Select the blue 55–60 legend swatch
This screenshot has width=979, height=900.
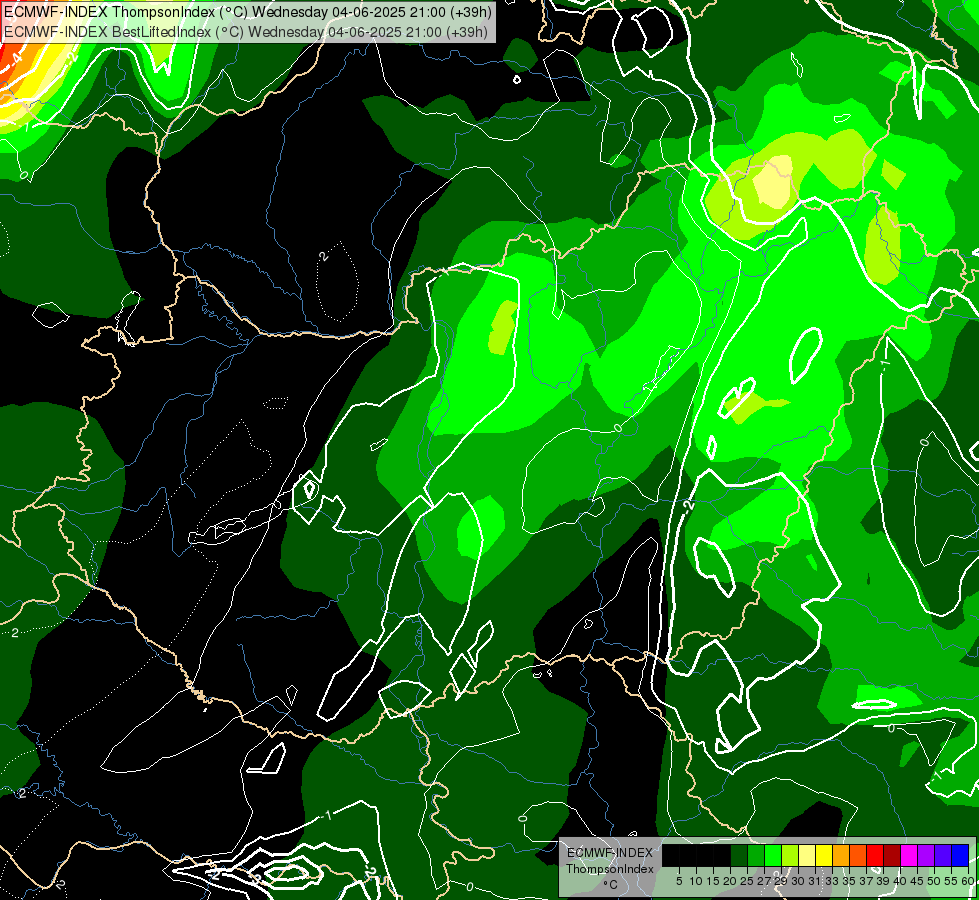[x=960, y=855]
